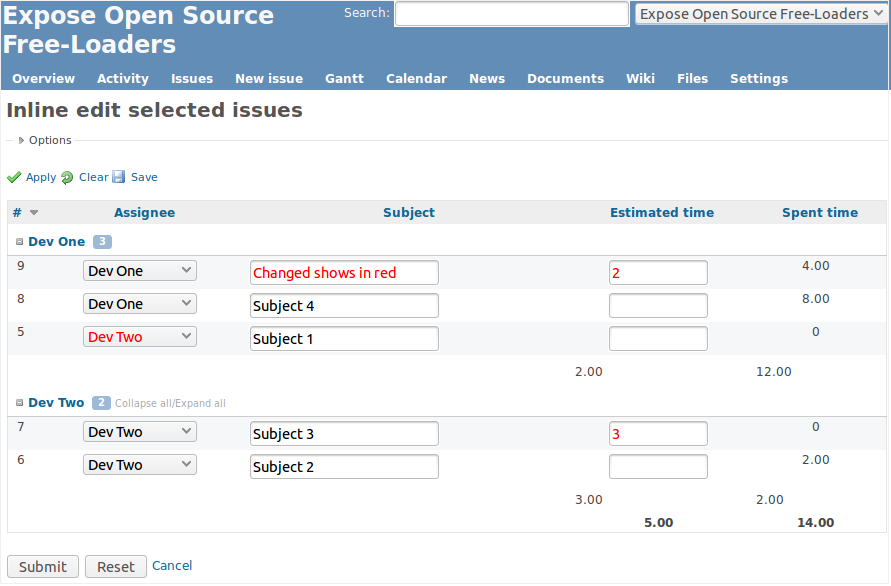Screen dimensions: 891x586
Task: Click the Clear refresh icon
Action: coord(67,178)
